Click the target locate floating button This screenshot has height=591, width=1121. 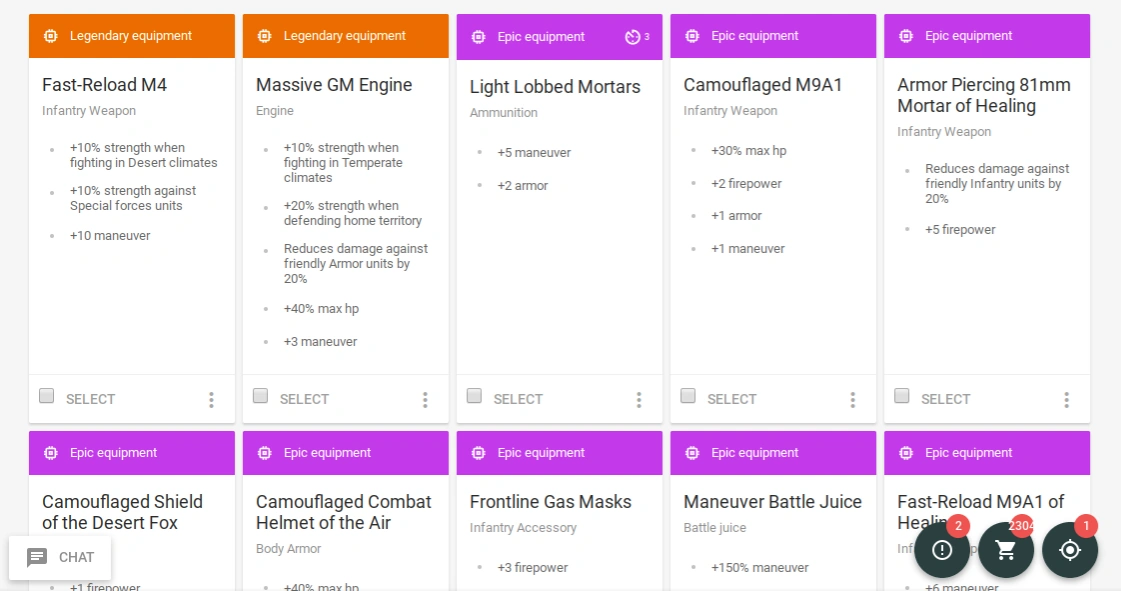tap(1070, 550)
